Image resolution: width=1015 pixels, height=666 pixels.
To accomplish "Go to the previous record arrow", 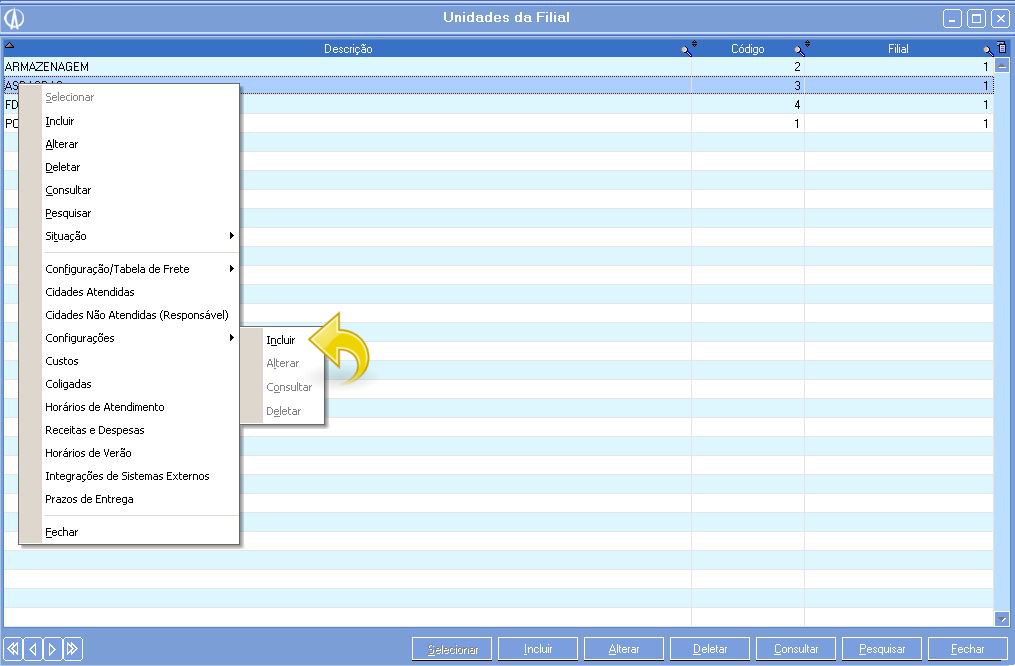I will 33,649.
